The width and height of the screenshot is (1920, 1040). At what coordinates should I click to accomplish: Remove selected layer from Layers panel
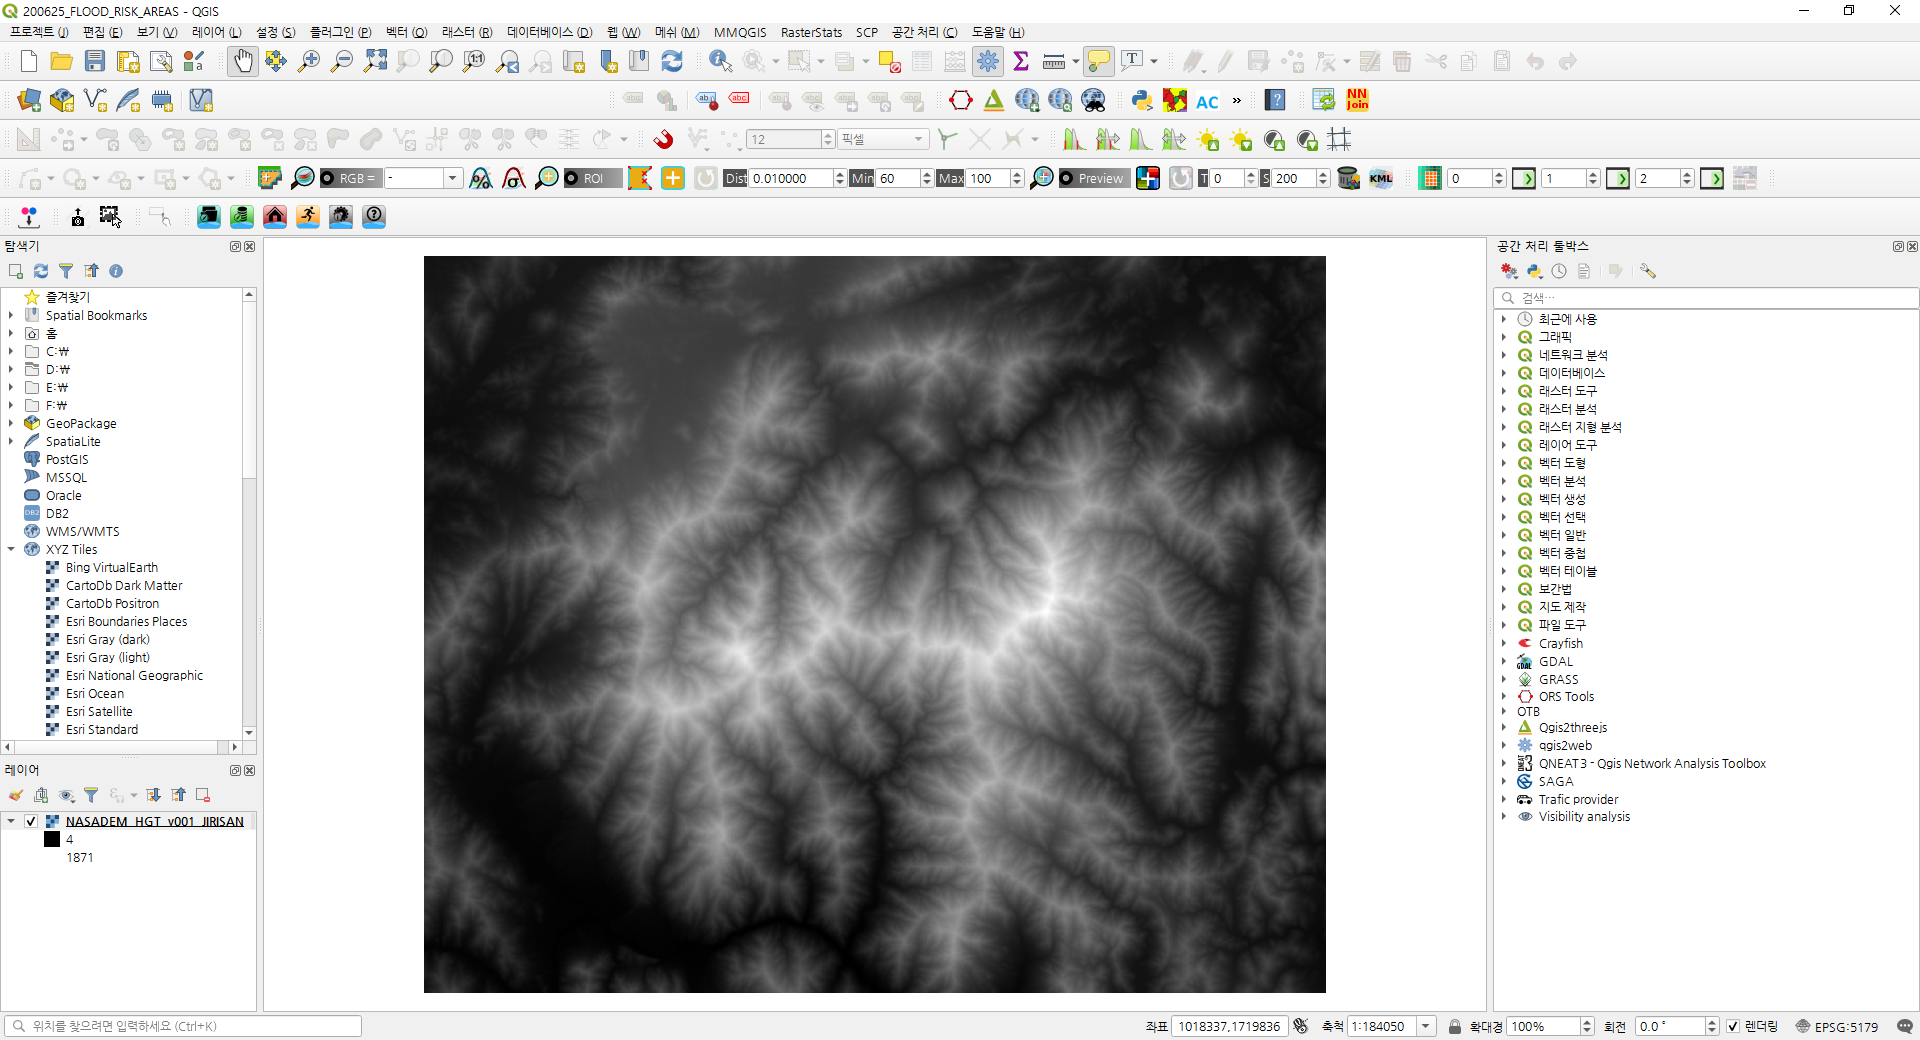point(203,795)
